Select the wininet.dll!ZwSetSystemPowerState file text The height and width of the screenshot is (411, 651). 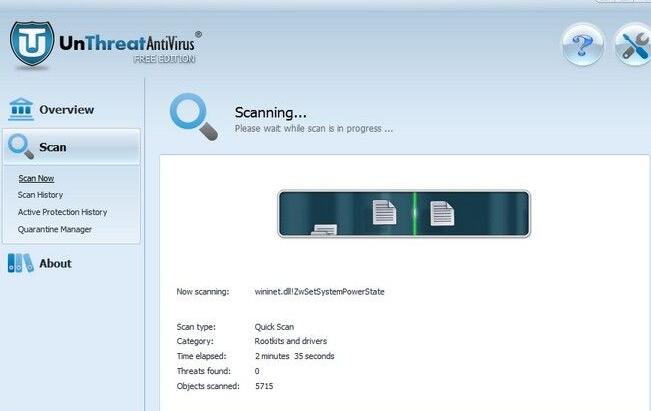319,292
